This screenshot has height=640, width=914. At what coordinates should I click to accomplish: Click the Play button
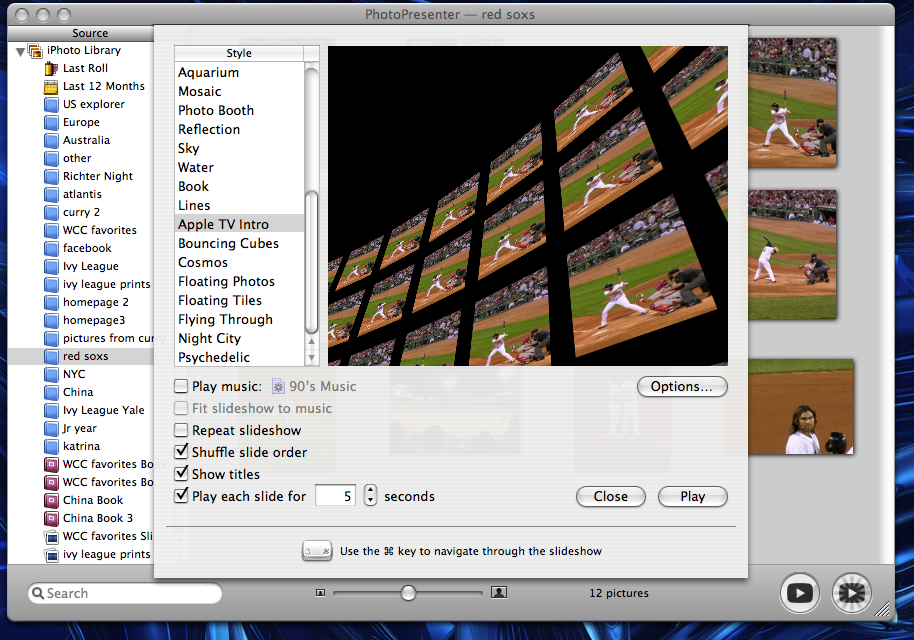(692, 497)
